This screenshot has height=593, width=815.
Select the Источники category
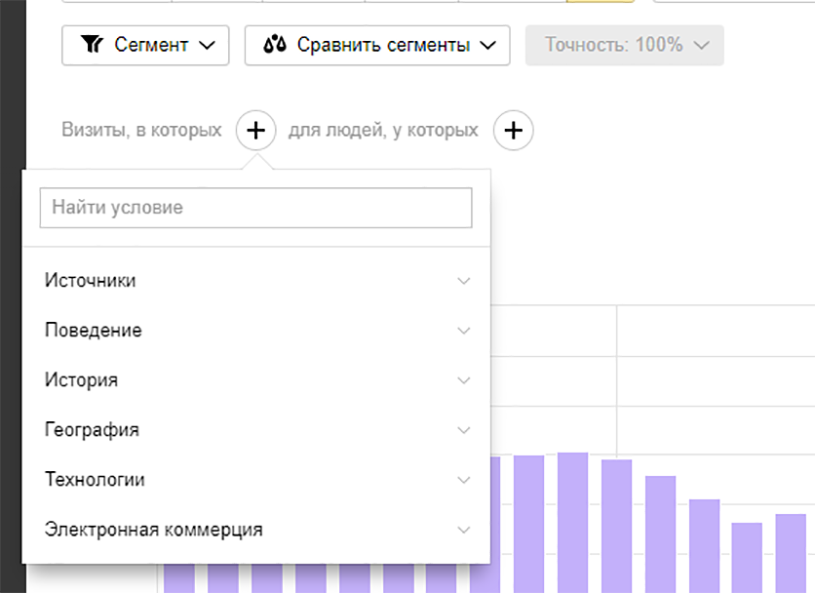pyautogui.click(x=91, y=281)
